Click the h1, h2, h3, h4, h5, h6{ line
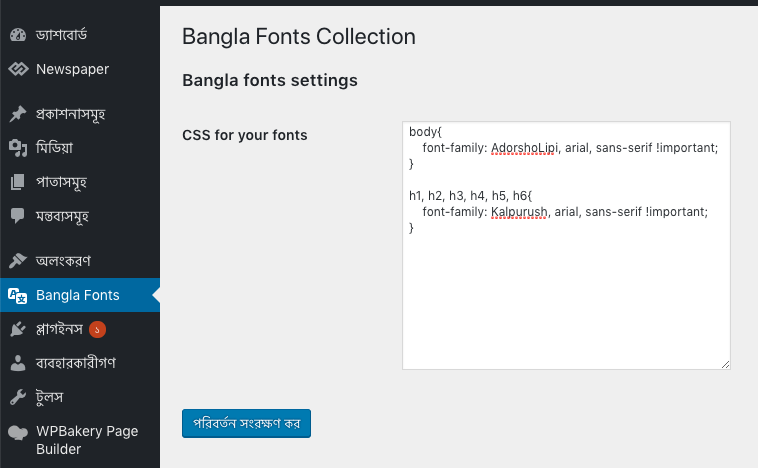The width and height of the screenshot is (758, 468). (x=470, y=196)
